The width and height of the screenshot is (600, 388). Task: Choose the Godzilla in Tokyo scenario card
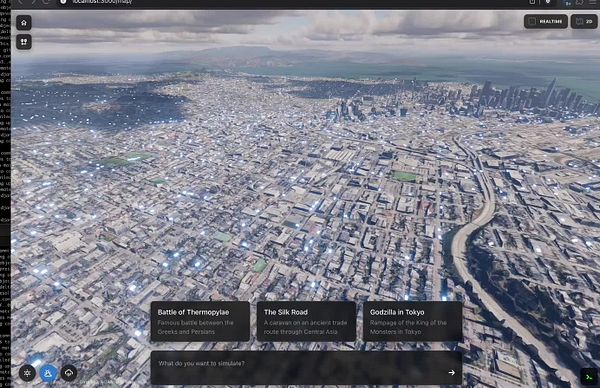coord(412,321)
